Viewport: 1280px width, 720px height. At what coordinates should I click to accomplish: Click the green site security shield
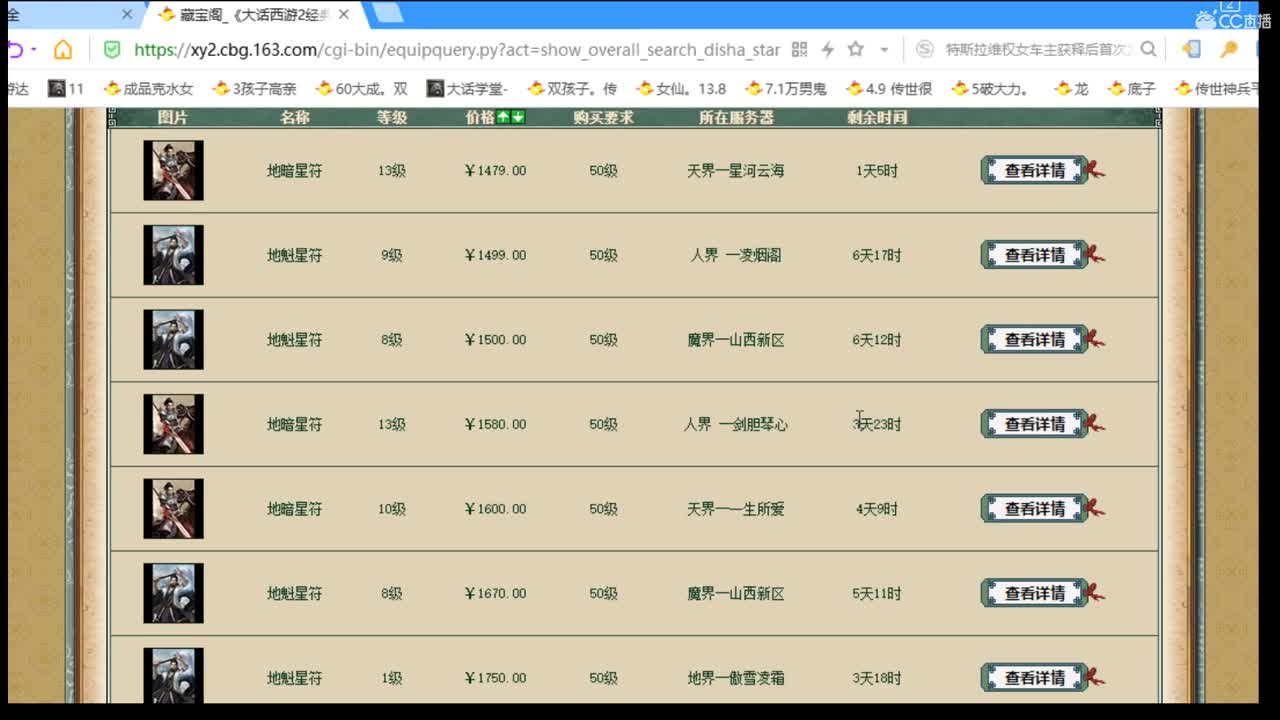(112, 50)
